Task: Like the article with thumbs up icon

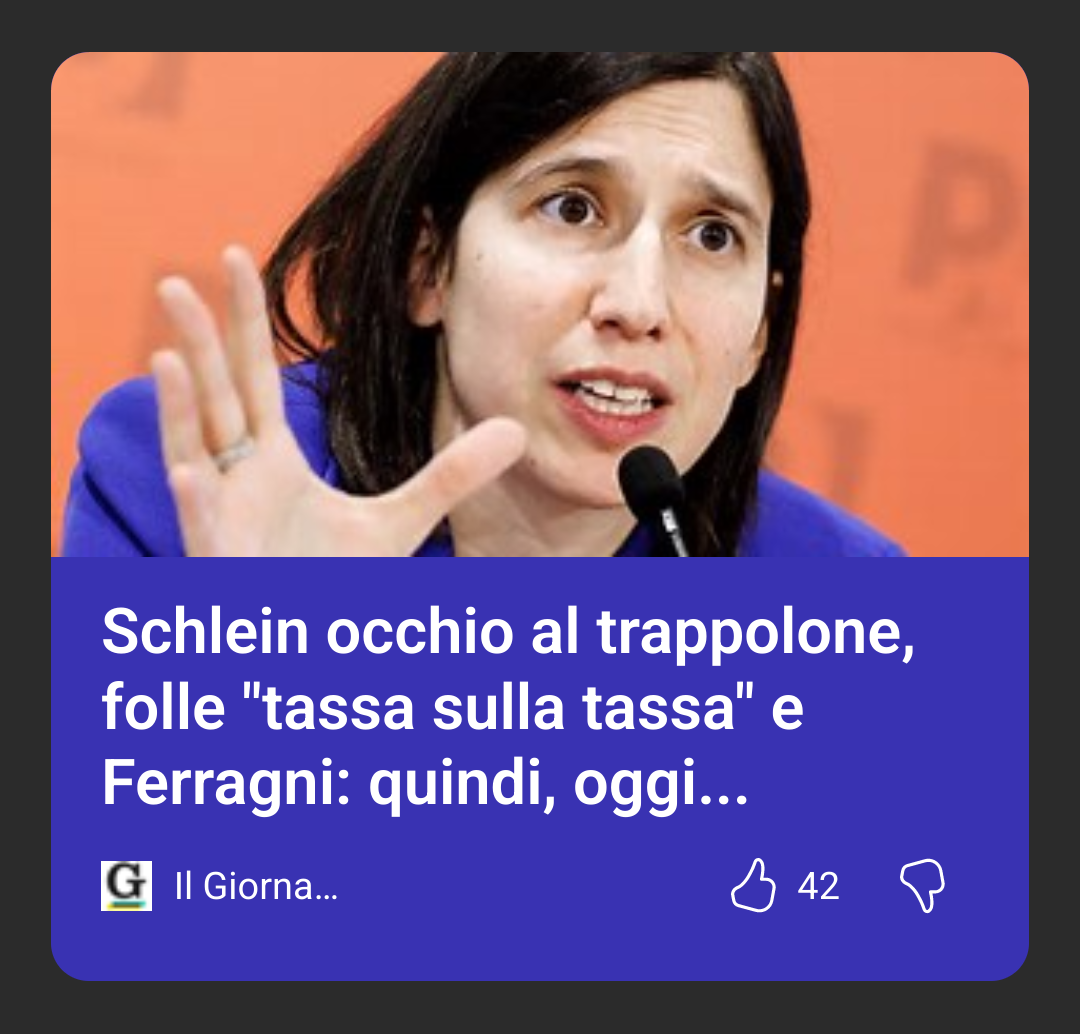Action: (753, 885)
